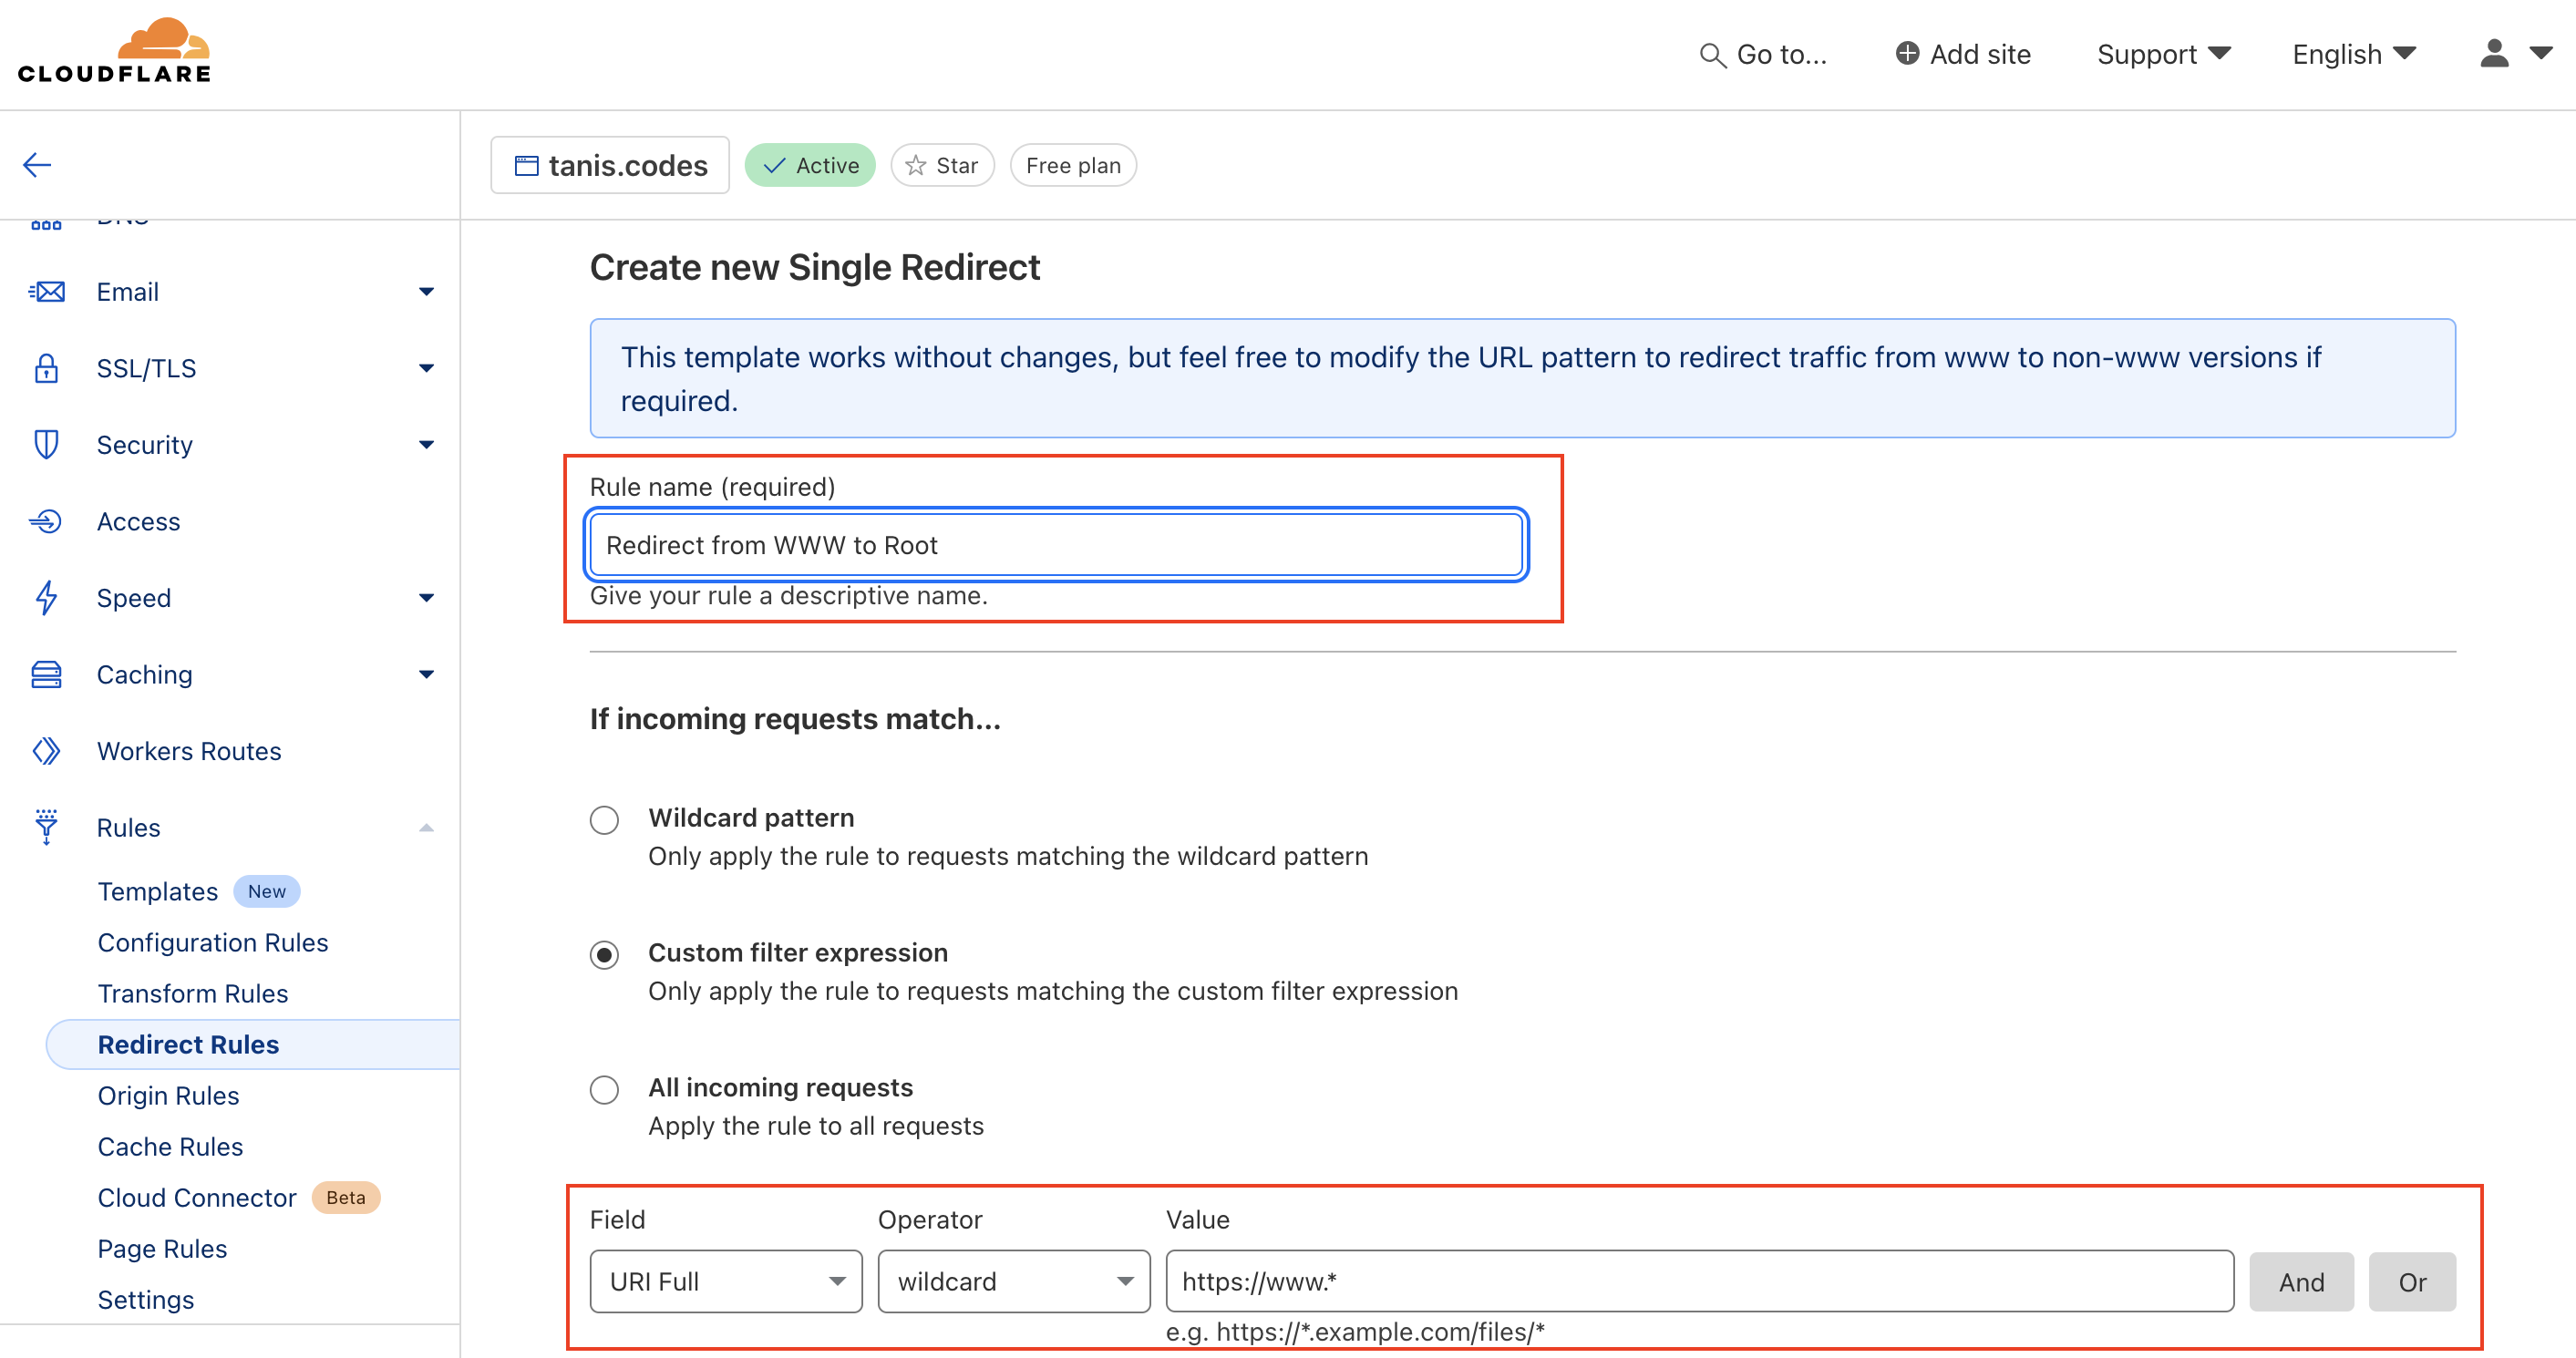Select the Security shield icon in sidebar
Image resolution: width=2576 pixels, height=1358 pixels.
(x=46, y=444)
